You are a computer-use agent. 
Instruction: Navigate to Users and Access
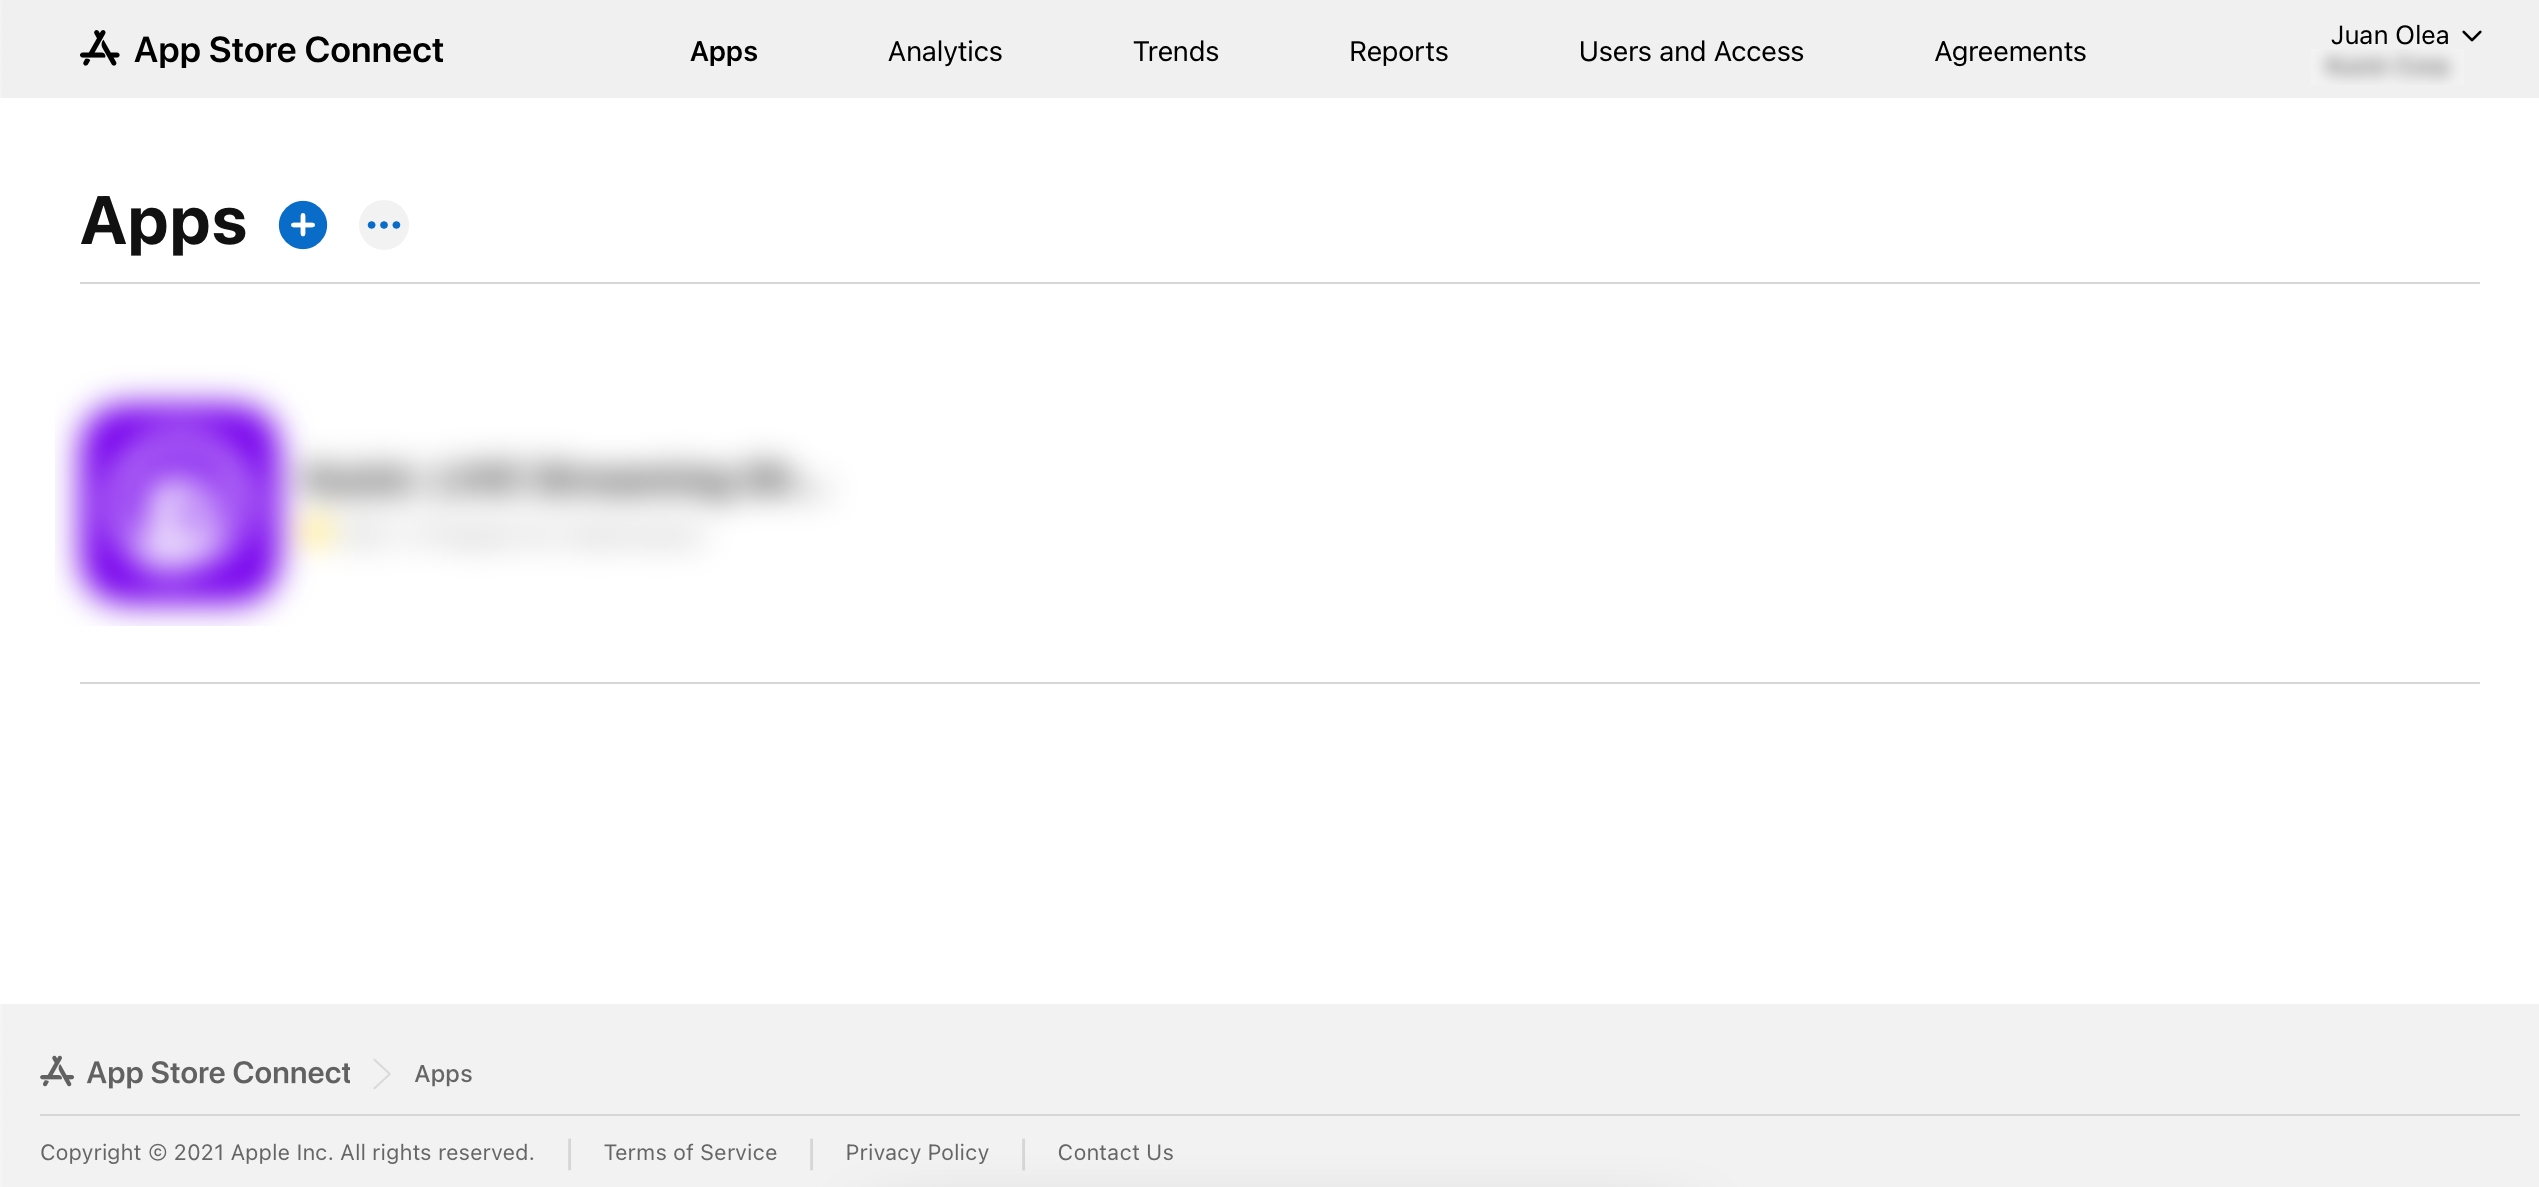[x=1691, y=51]
